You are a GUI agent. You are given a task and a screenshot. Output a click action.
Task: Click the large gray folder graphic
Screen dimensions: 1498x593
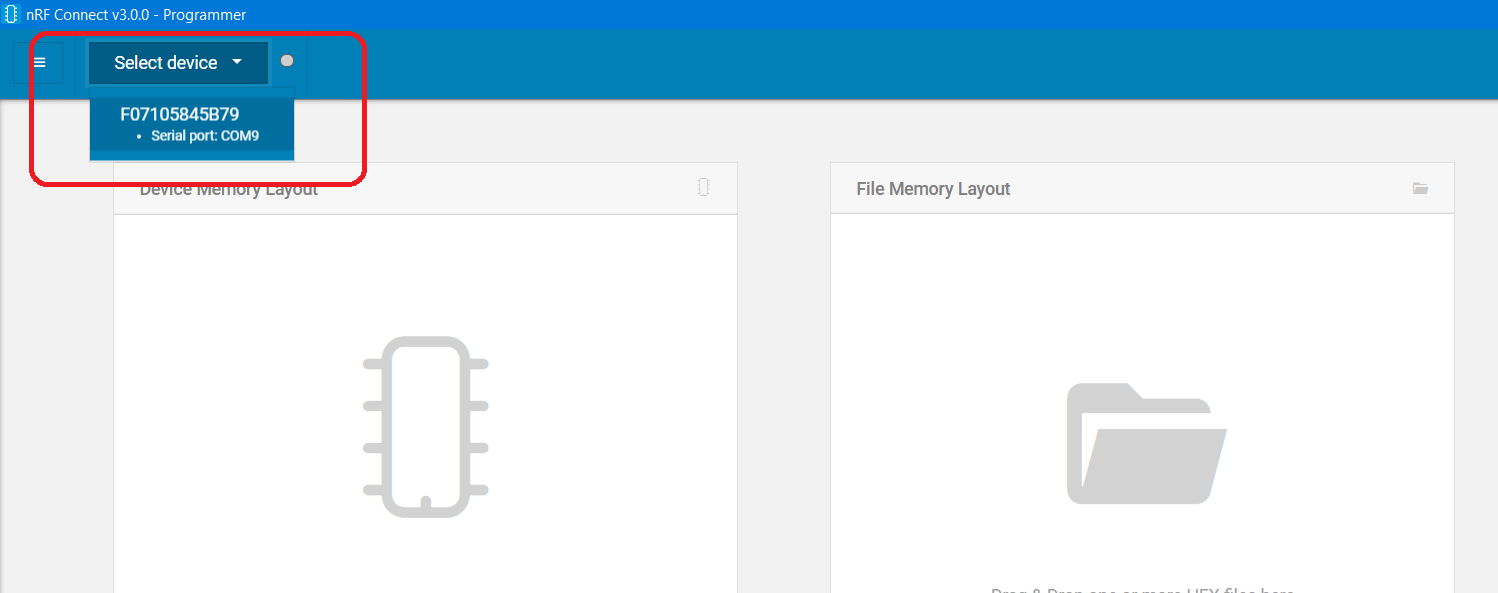tap(1146, 444)
